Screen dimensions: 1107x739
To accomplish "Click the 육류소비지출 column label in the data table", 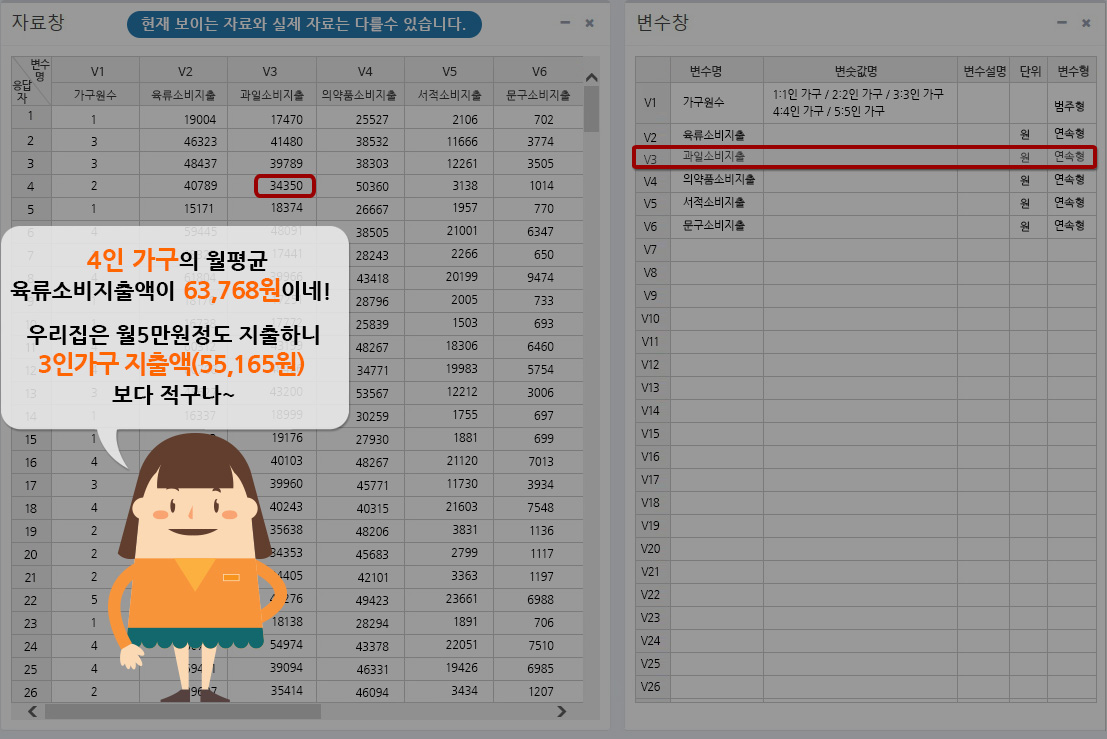I will (x=184, y=95).
